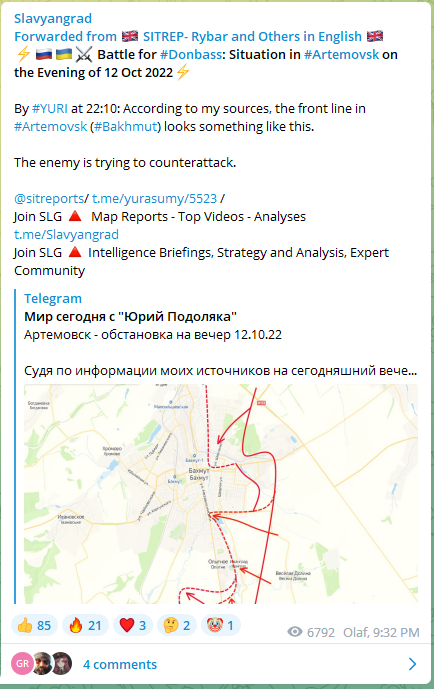Open the Telegram preview title

click(53, 298)
